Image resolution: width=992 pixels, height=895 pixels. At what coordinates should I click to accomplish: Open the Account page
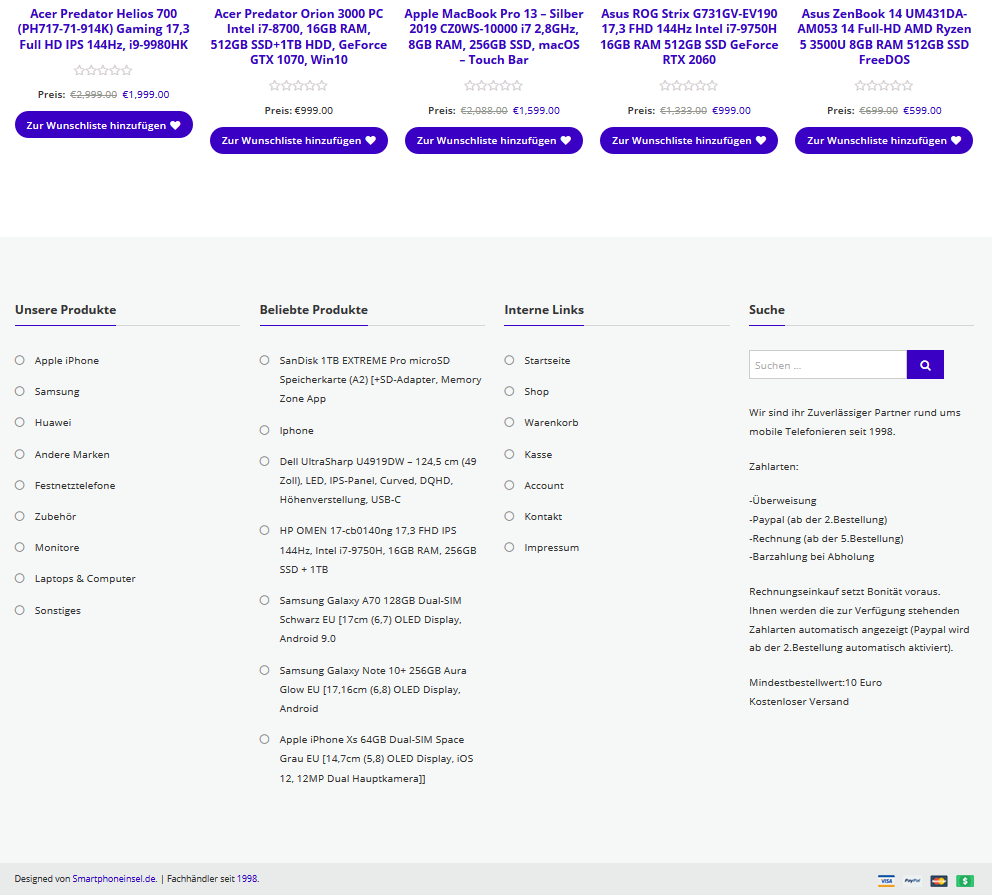tap(543, 485)
